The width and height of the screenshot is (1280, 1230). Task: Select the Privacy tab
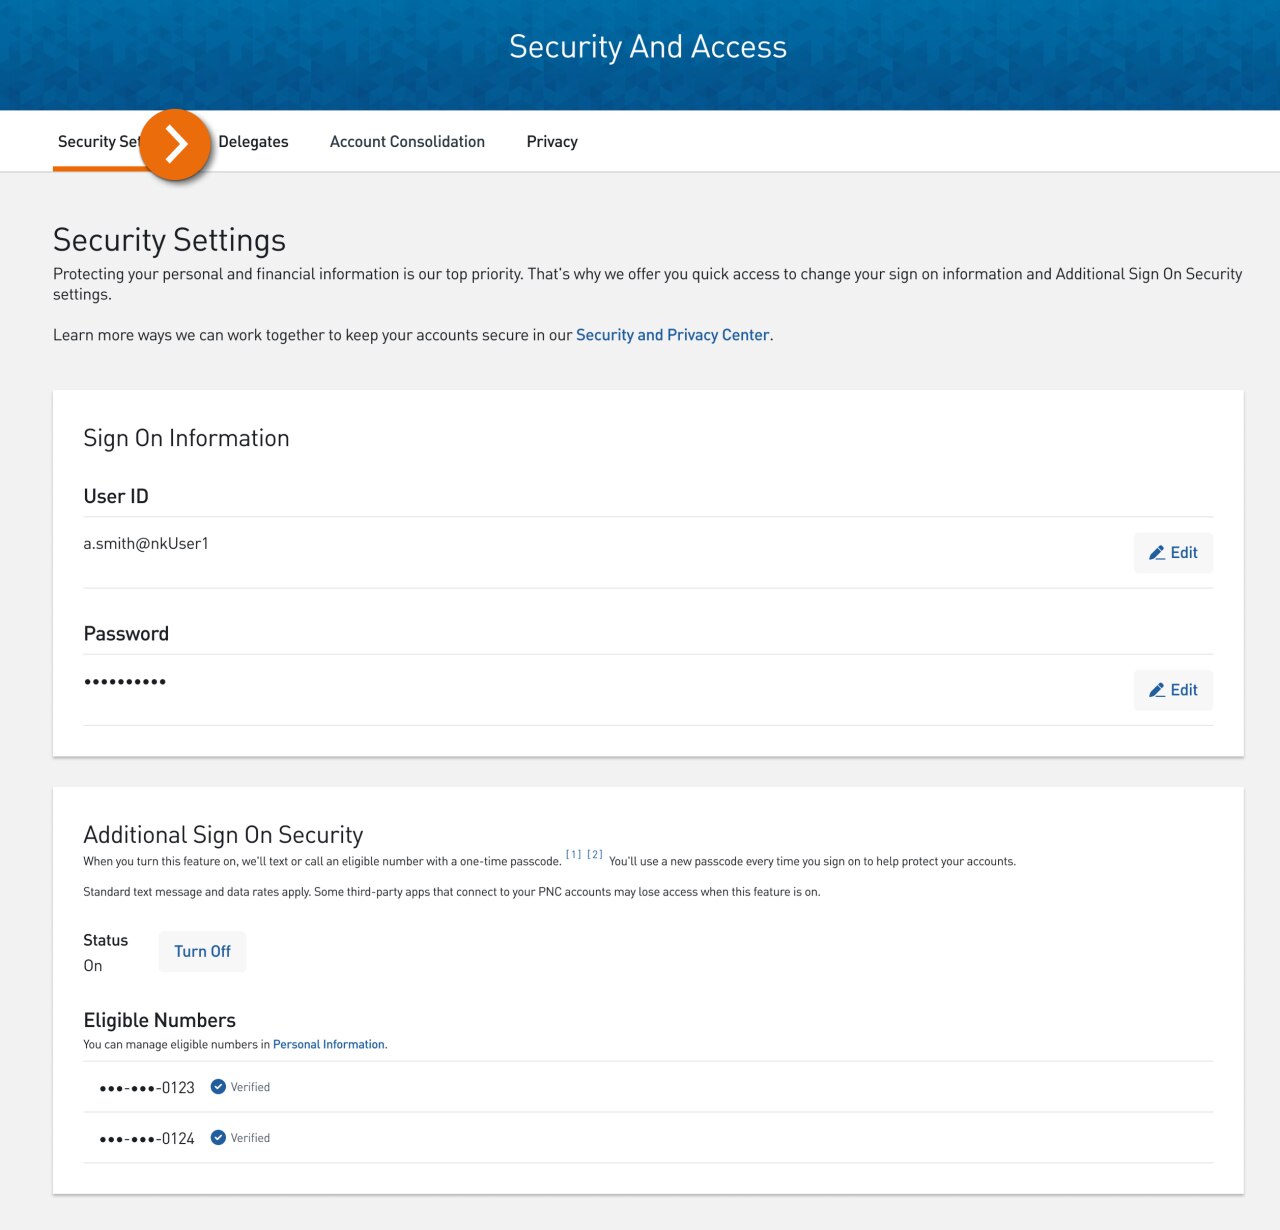click(551, 141)
